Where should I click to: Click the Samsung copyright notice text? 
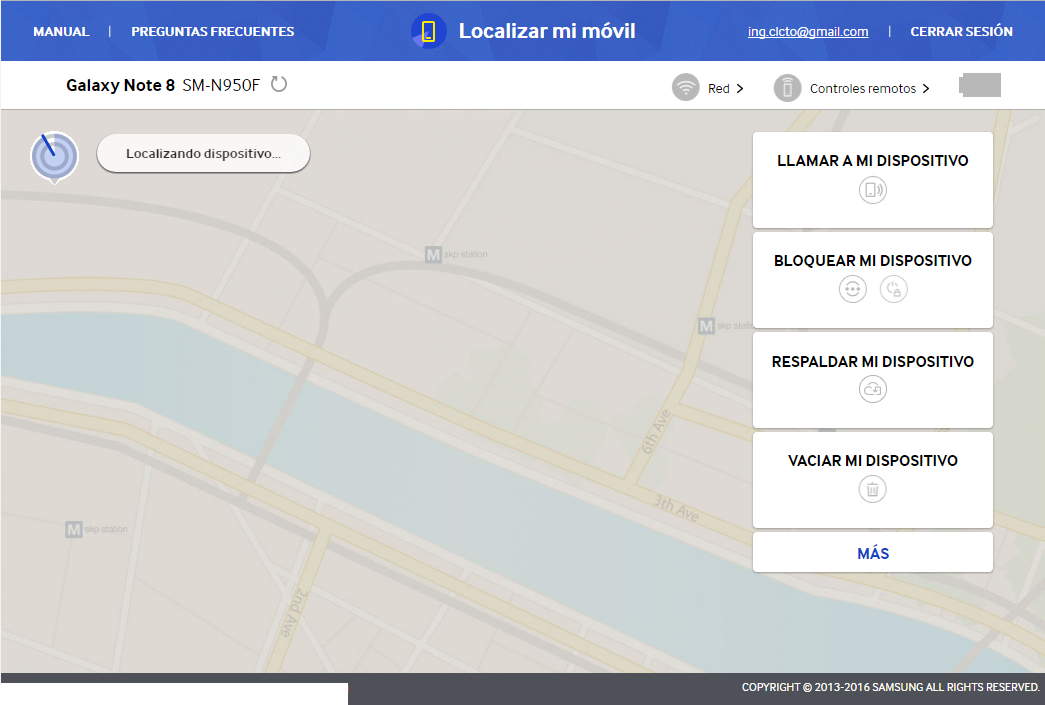click(x=890, y=687)
